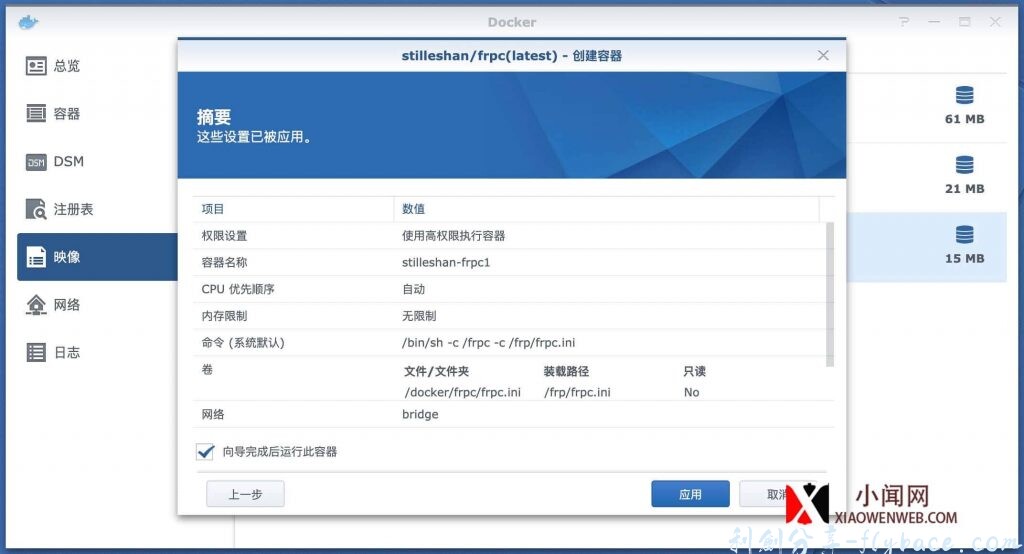1024x554 pixels.
Task: Go to the DSM section
Action: [x=97, y=161]
